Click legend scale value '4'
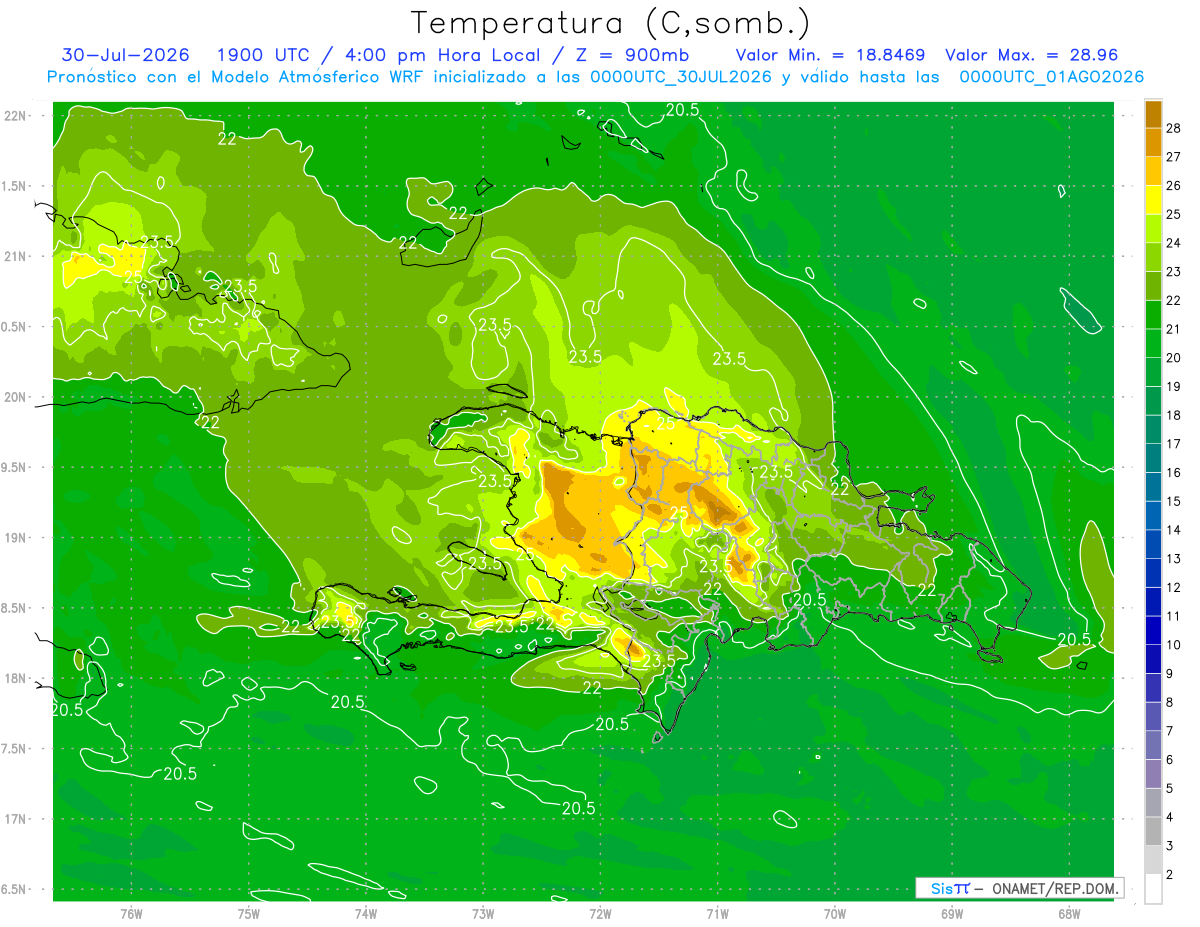 pyautogui.click(x=1171, y=817)
